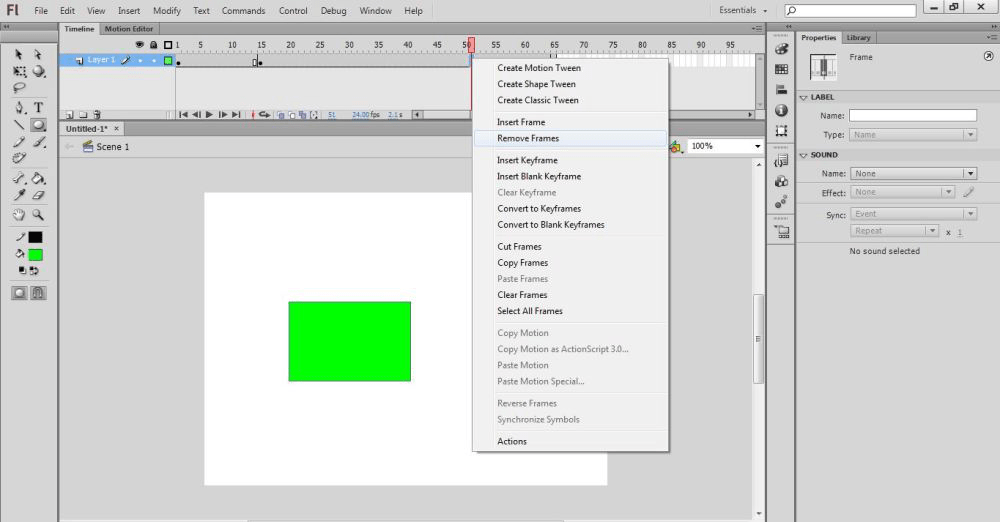Viewport: 1000px width, 522px height.
Task: Open the Repeat dropdown
Action: [x=894, y=231]
